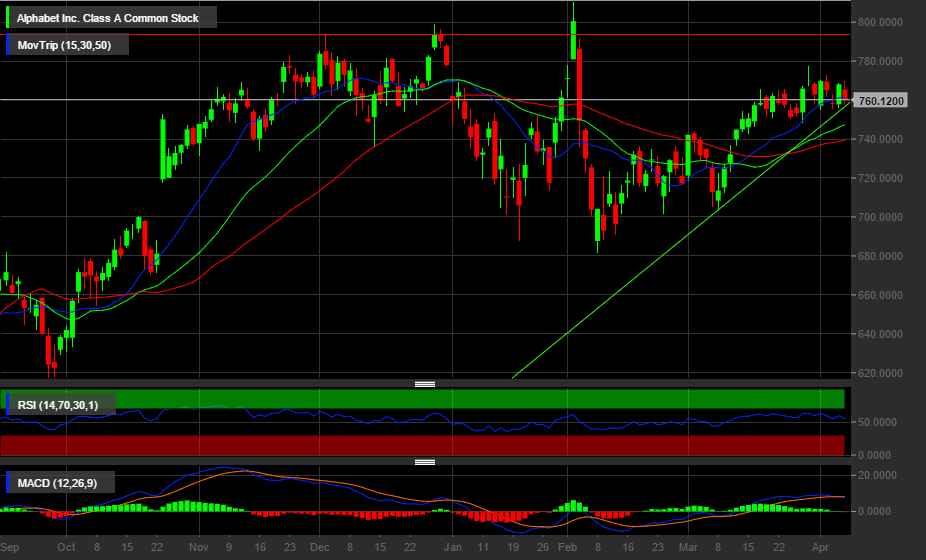The width and height of the screenshot is (926, 560).
Task: Click the 720.0000 price axis label
Action: tap(880, 178)
